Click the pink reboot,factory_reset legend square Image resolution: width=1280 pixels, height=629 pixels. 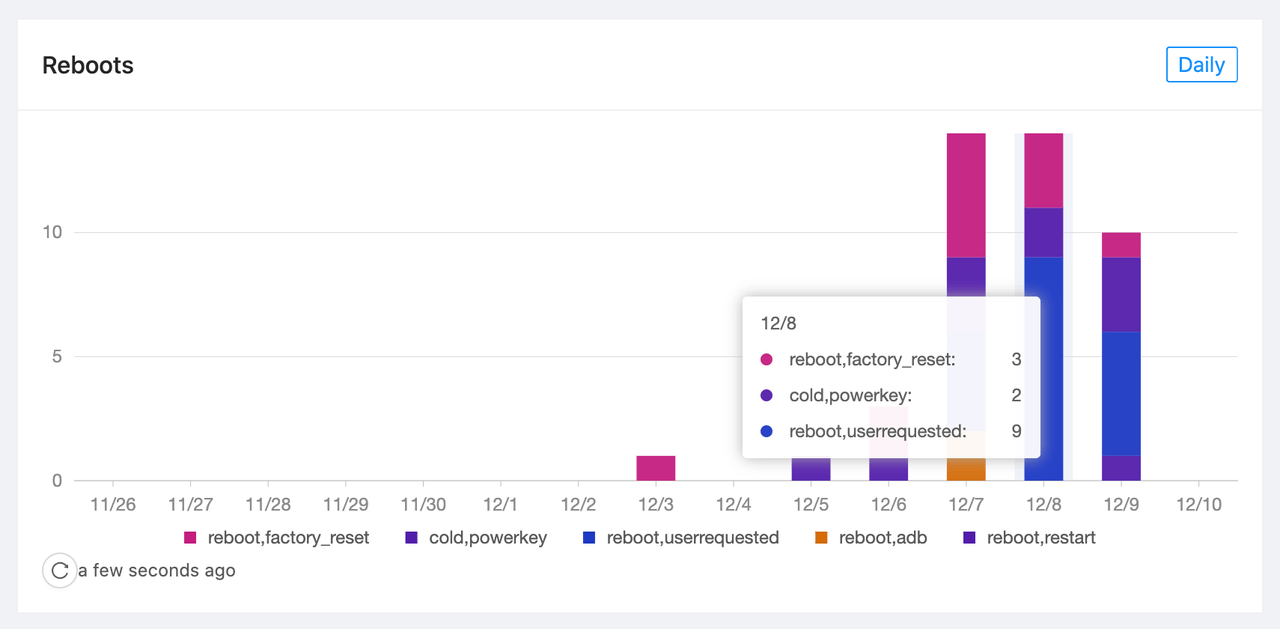pos(191,538)
